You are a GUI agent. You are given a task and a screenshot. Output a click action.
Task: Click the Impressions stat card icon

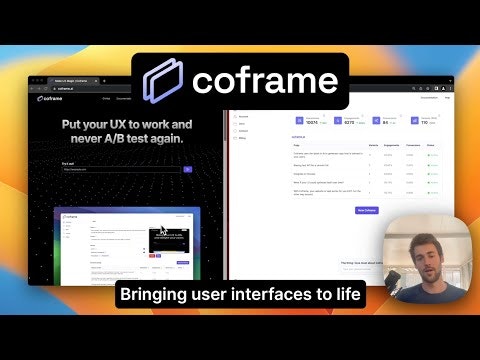299,120
